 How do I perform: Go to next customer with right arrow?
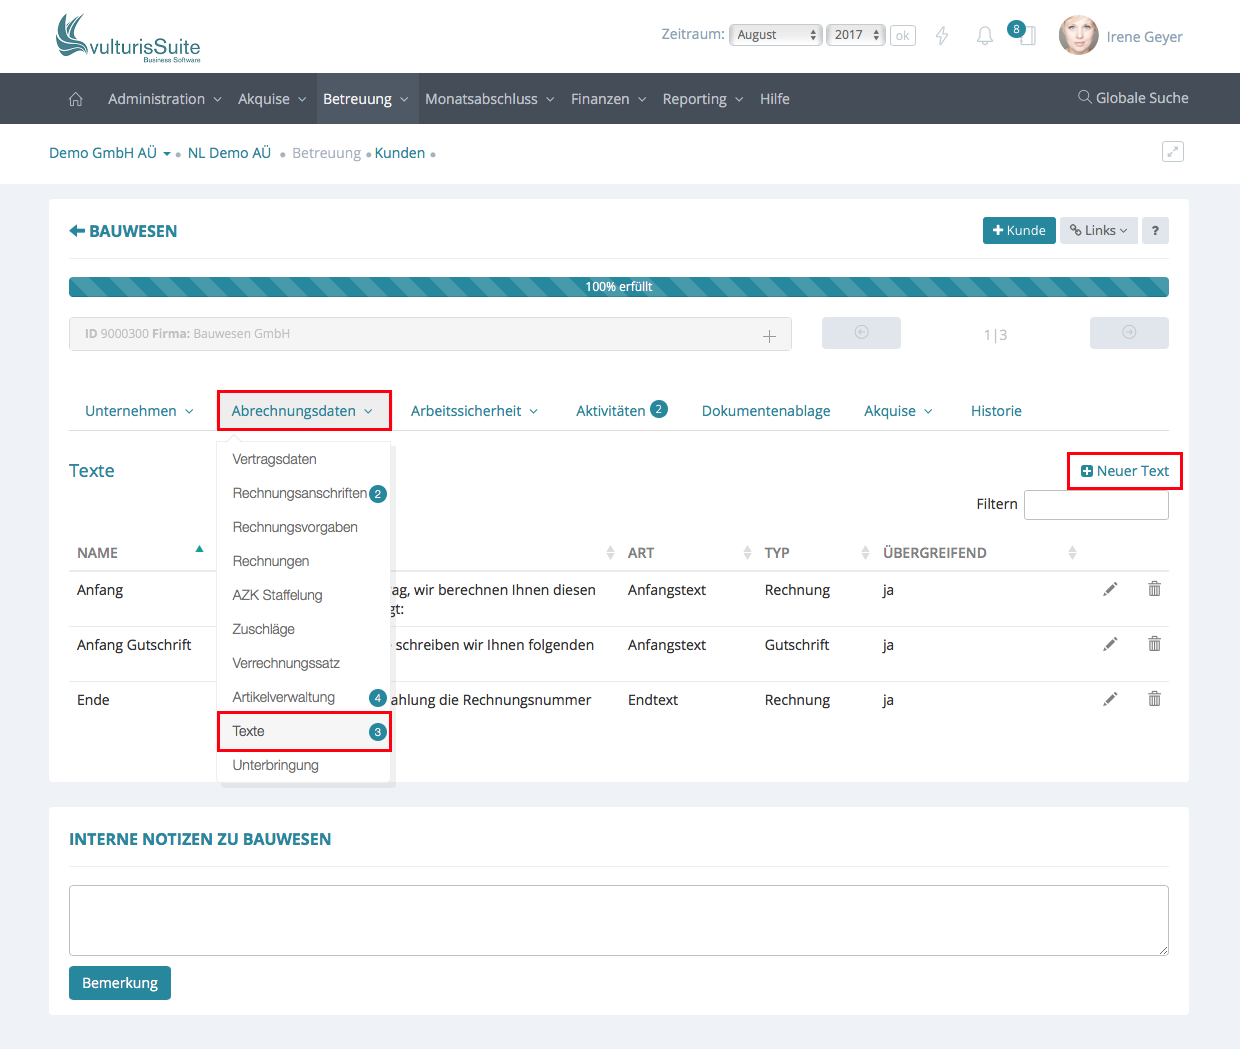point(1128,333)
